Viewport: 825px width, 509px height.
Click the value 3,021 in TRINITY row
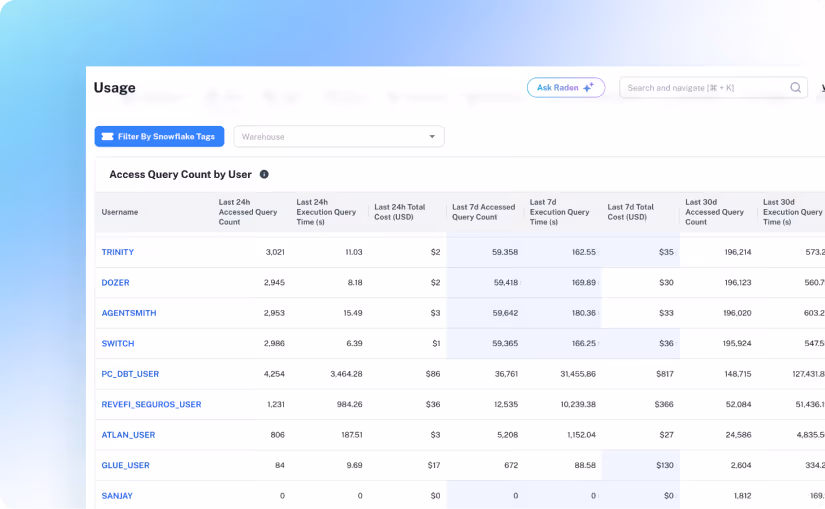pyautogui.click(x=275, y=252)
